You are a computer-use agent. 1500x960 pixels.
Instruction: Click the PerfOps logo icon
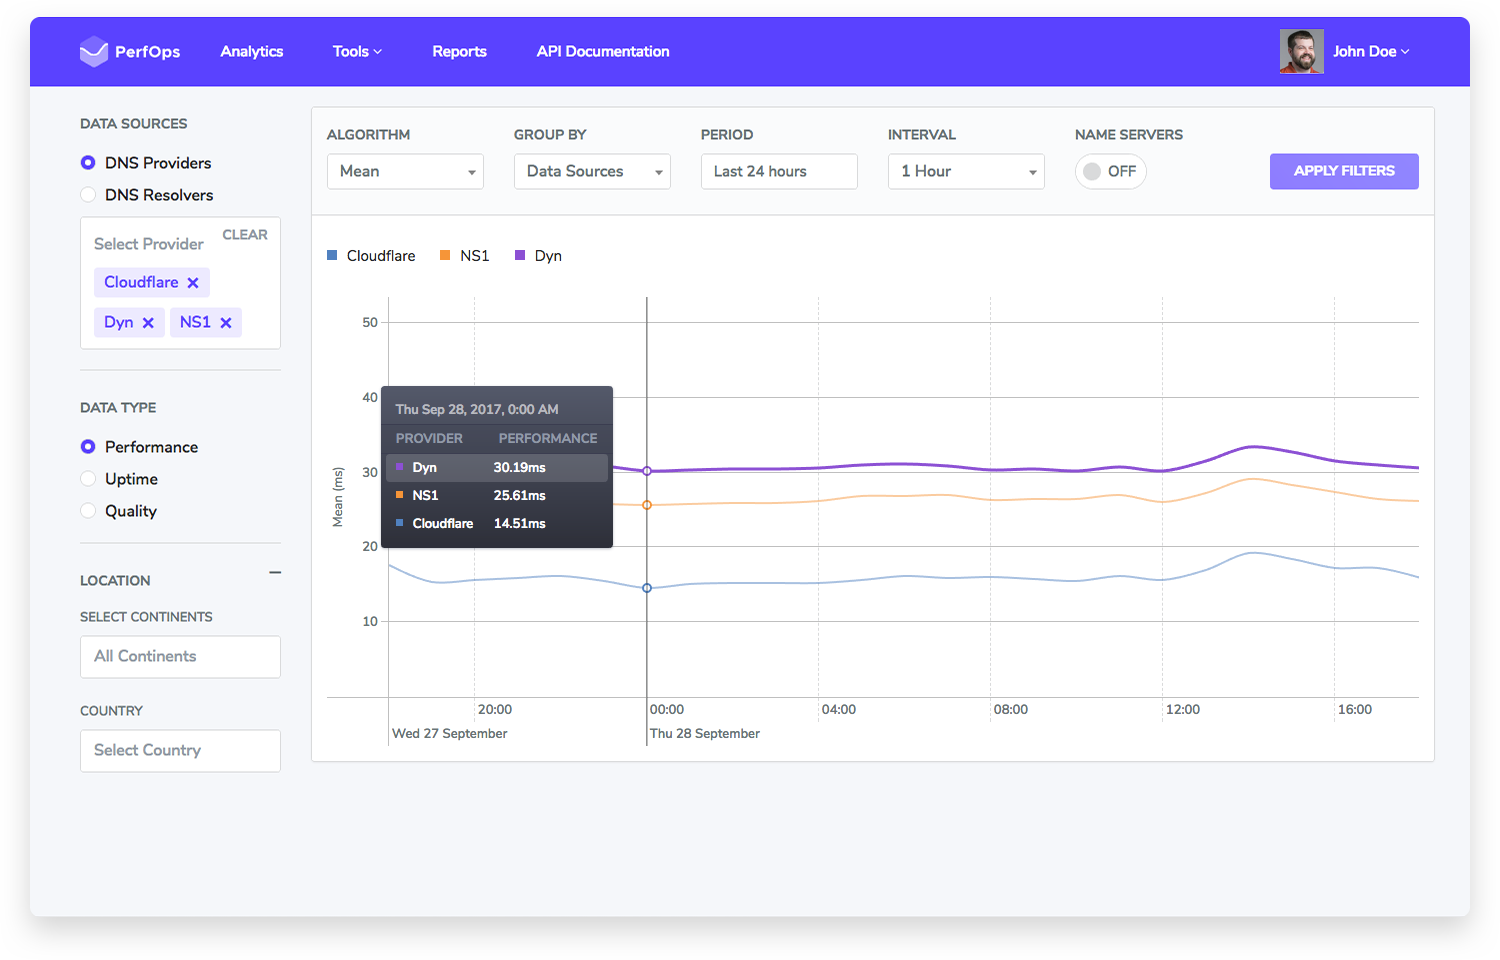coord(93,51)
